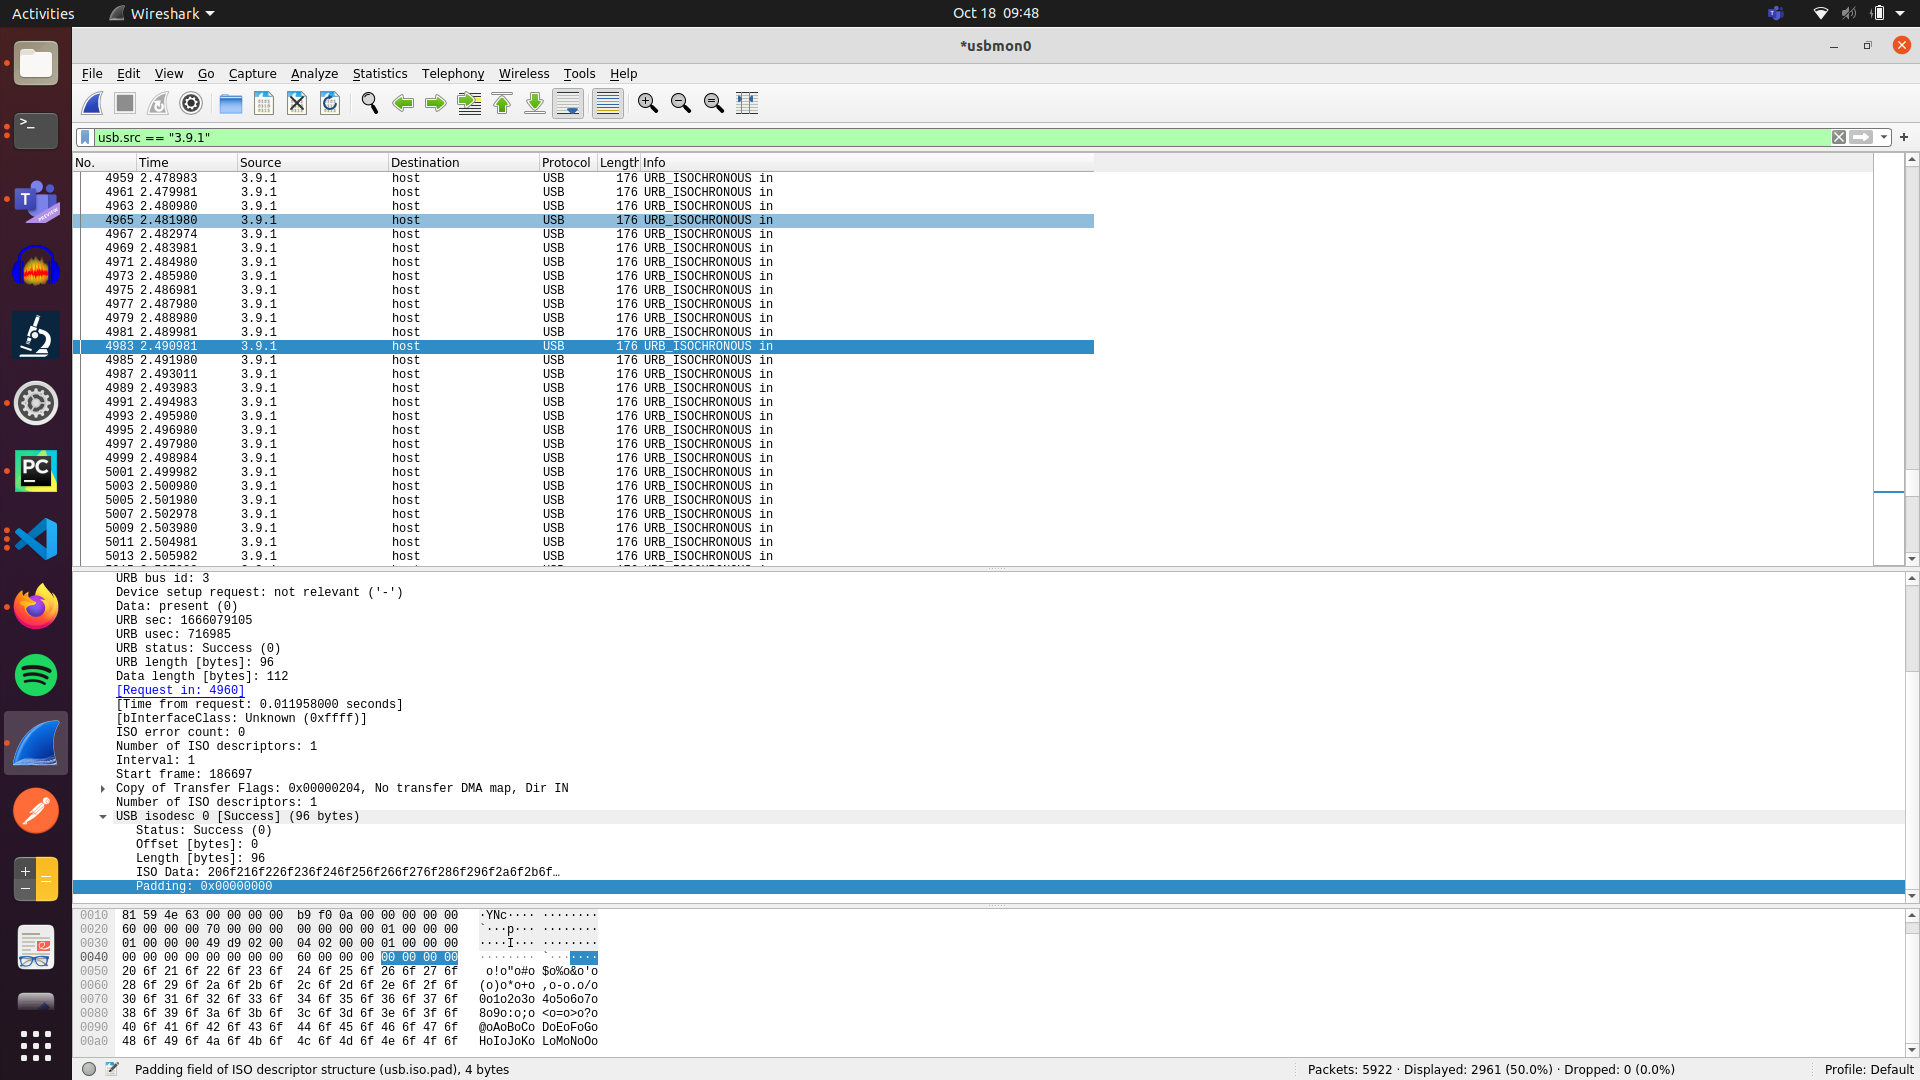Sort packets by the Time column header
1920x1080 pixels.
click(x=186, y=162)
